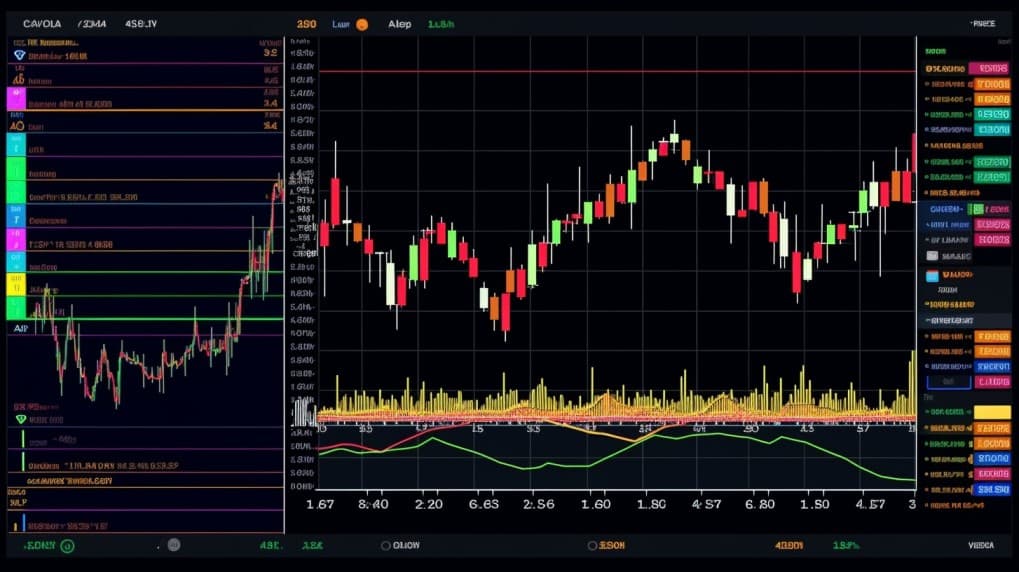Screen dimensions: 1019x572
Task: Click the AIP label under the colored tiles
Action: tap(21, 328)
